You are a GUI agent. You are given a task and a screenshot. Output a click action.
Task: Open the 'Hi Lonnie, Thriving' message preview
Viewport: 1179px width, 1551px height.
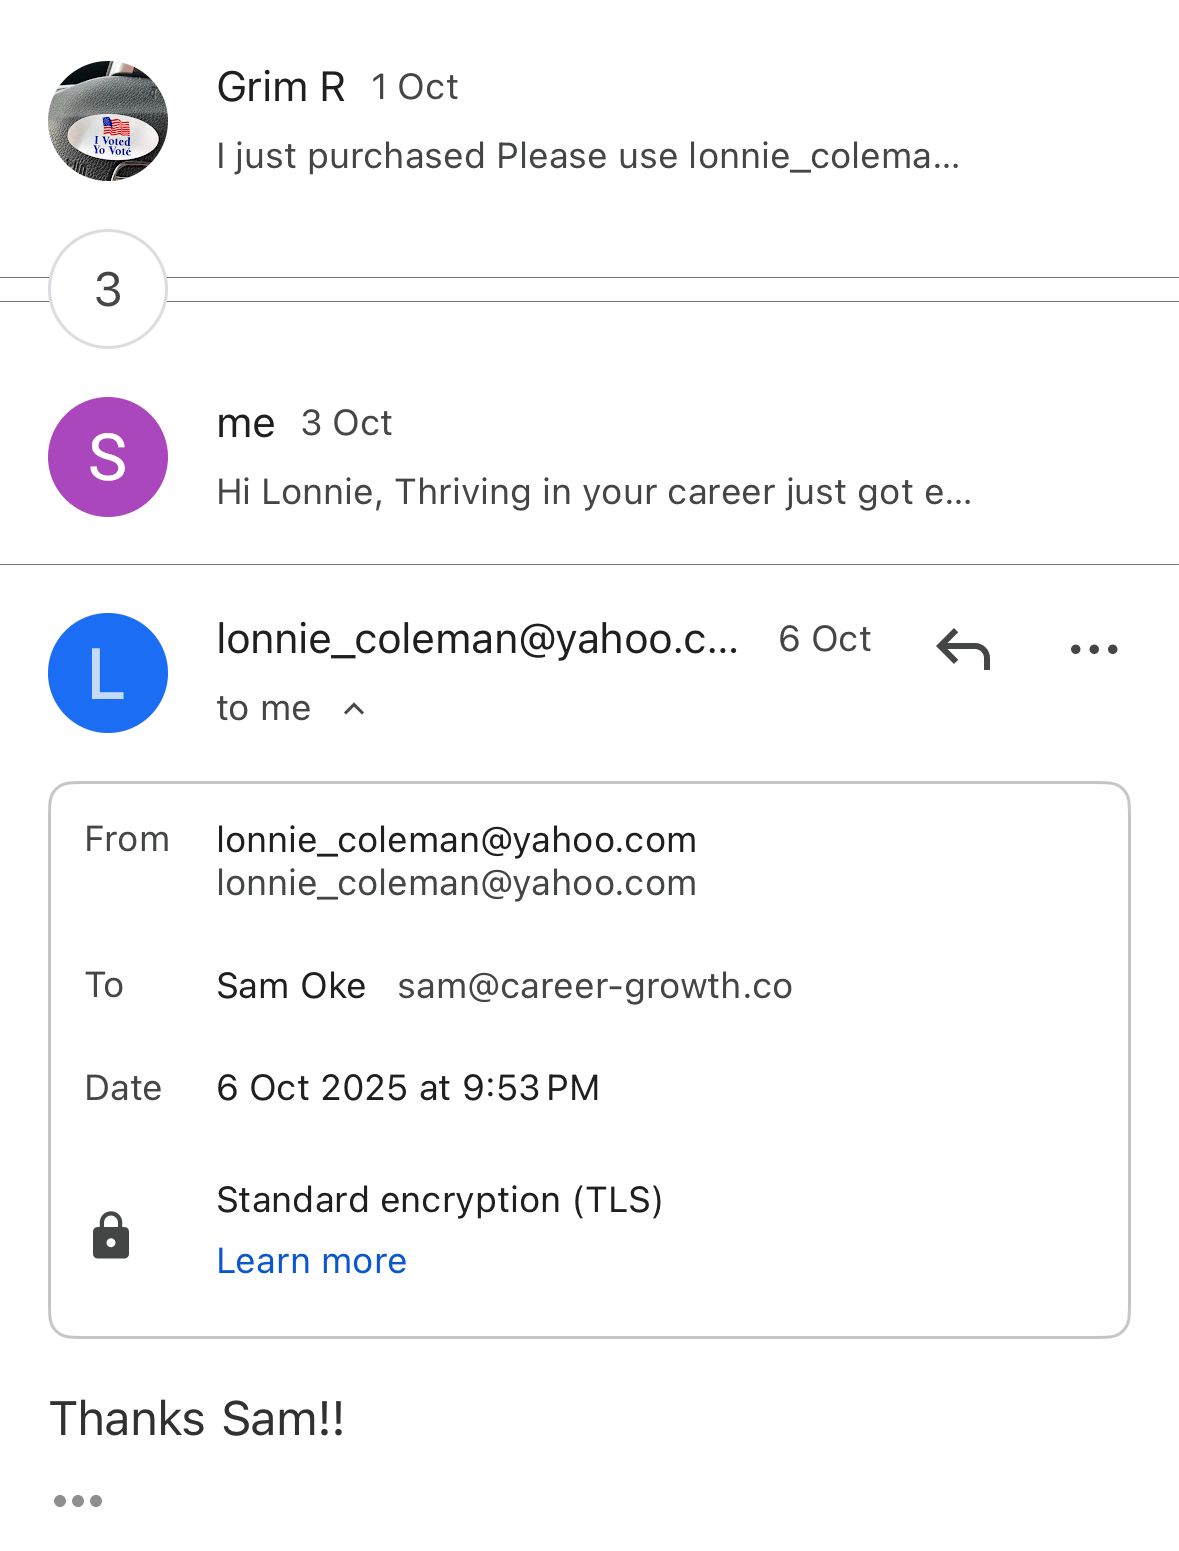pyautogui.click(x=594, y=492)
